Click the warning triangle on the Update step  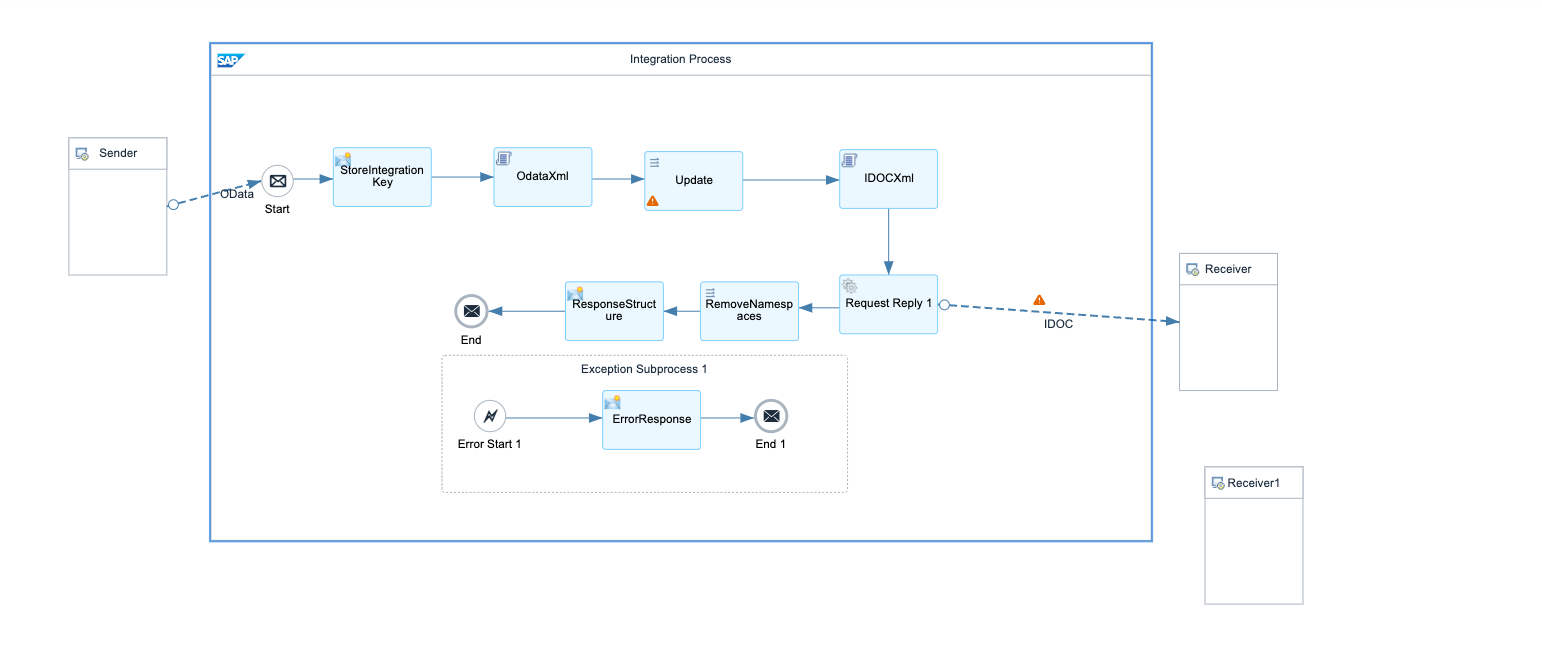(653, 201)
